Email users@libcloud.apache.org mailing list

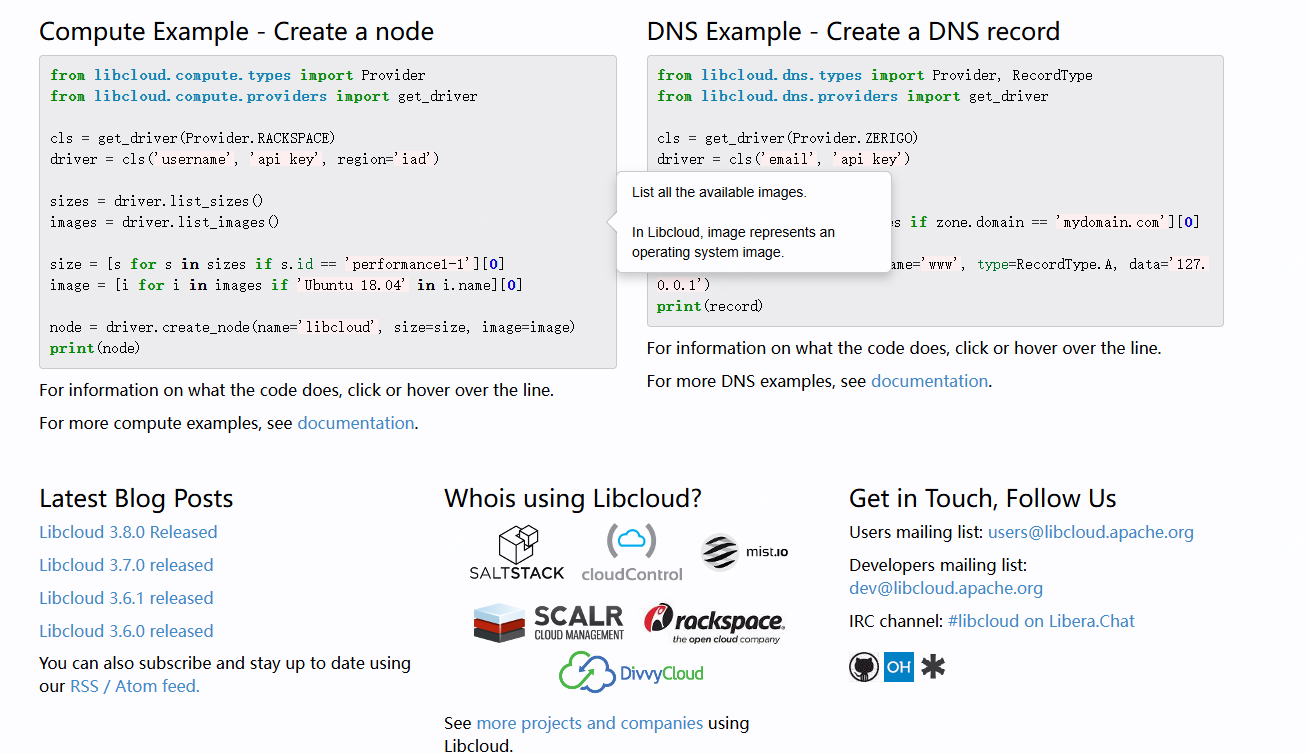1090,532
